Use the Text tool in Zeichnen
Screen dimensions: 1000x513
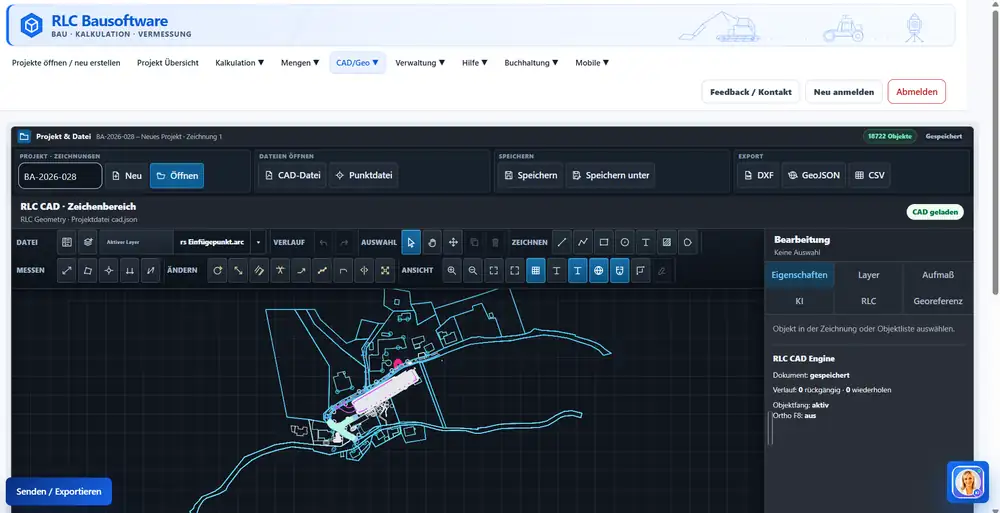645,242
